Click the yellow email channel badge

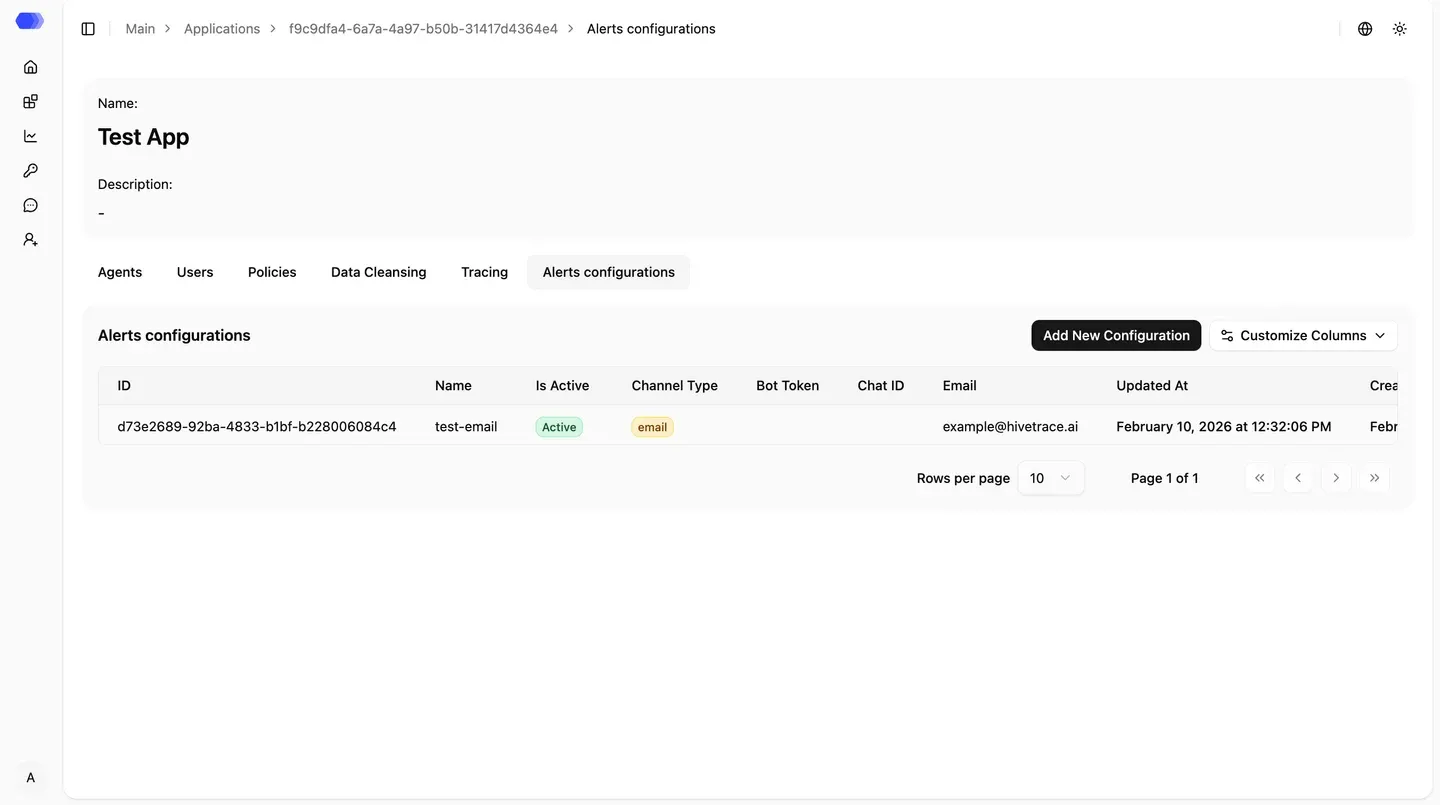click(653, 427)
